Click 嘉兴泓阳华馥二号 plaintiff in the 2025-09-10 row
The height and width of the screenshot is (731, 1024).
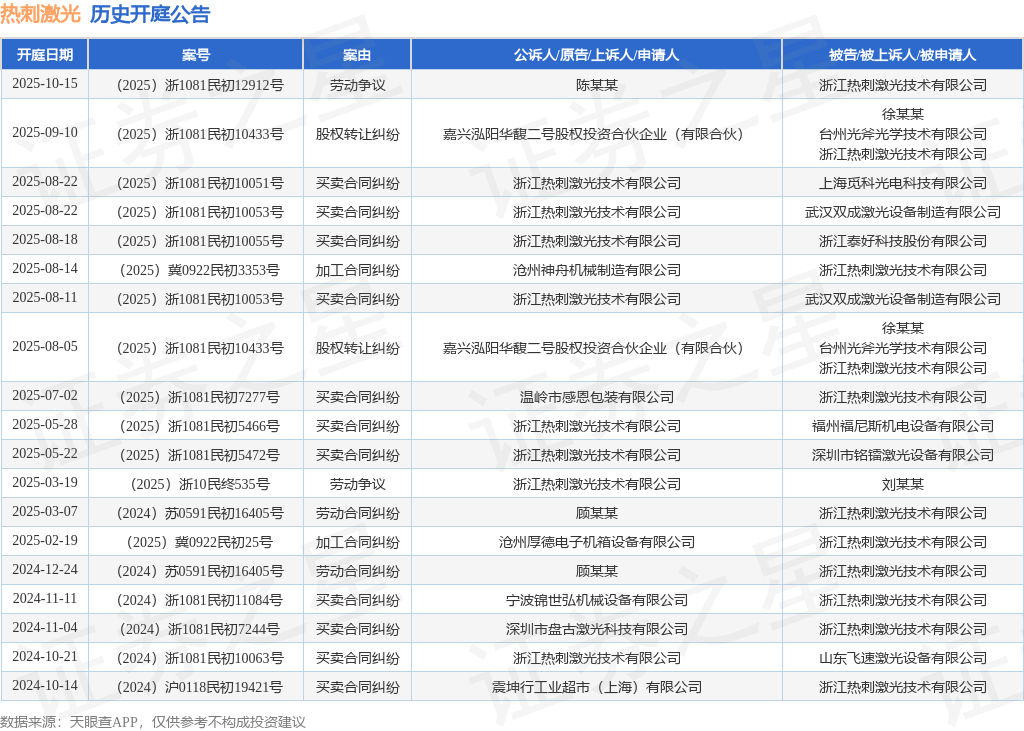point(596,134)
